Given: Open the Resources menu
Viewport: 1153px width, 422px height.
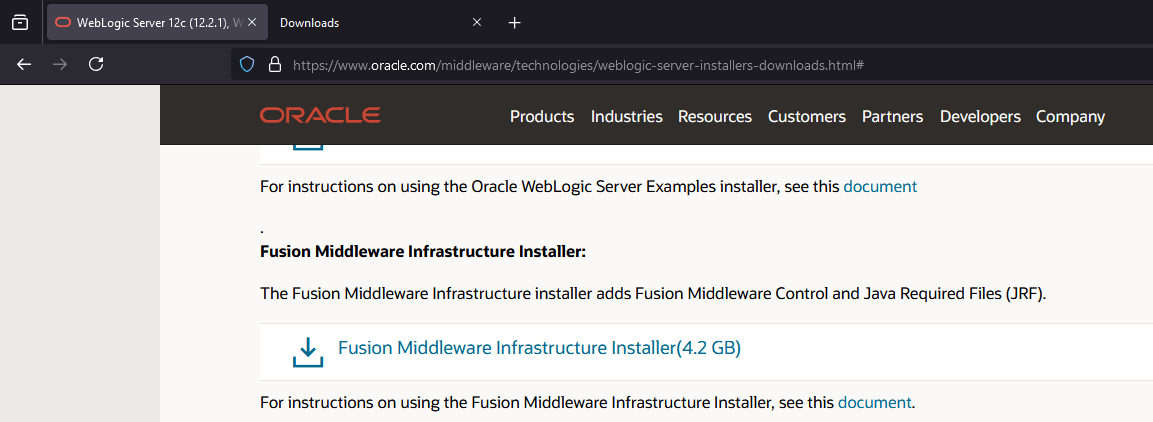Looking at the screenshot, I should tap(715, 117).
